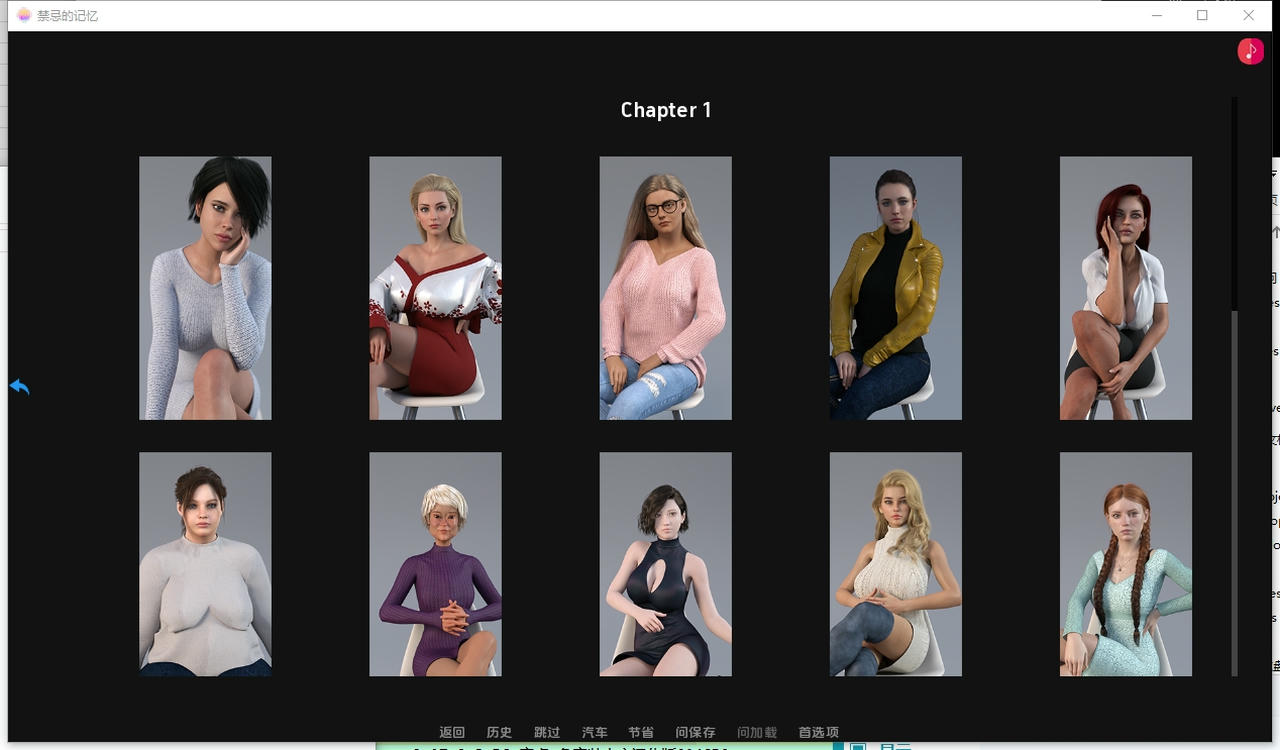Choose the braided redhead in teal dress
Screen dimensions: 1280x750
click(x=1125, y=564)
